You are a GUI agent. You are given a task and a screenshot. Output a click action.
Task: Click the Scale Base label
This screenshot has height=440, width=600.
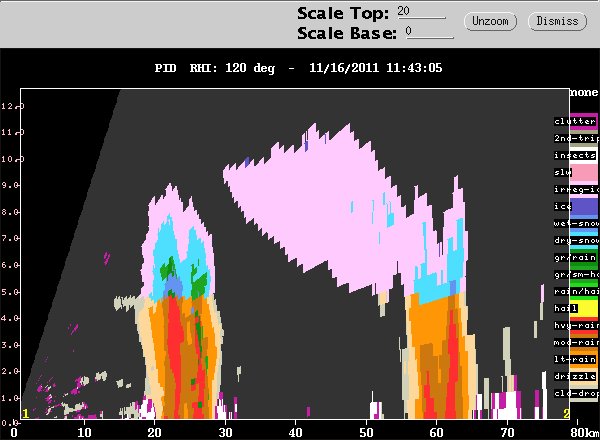point(347,33)
